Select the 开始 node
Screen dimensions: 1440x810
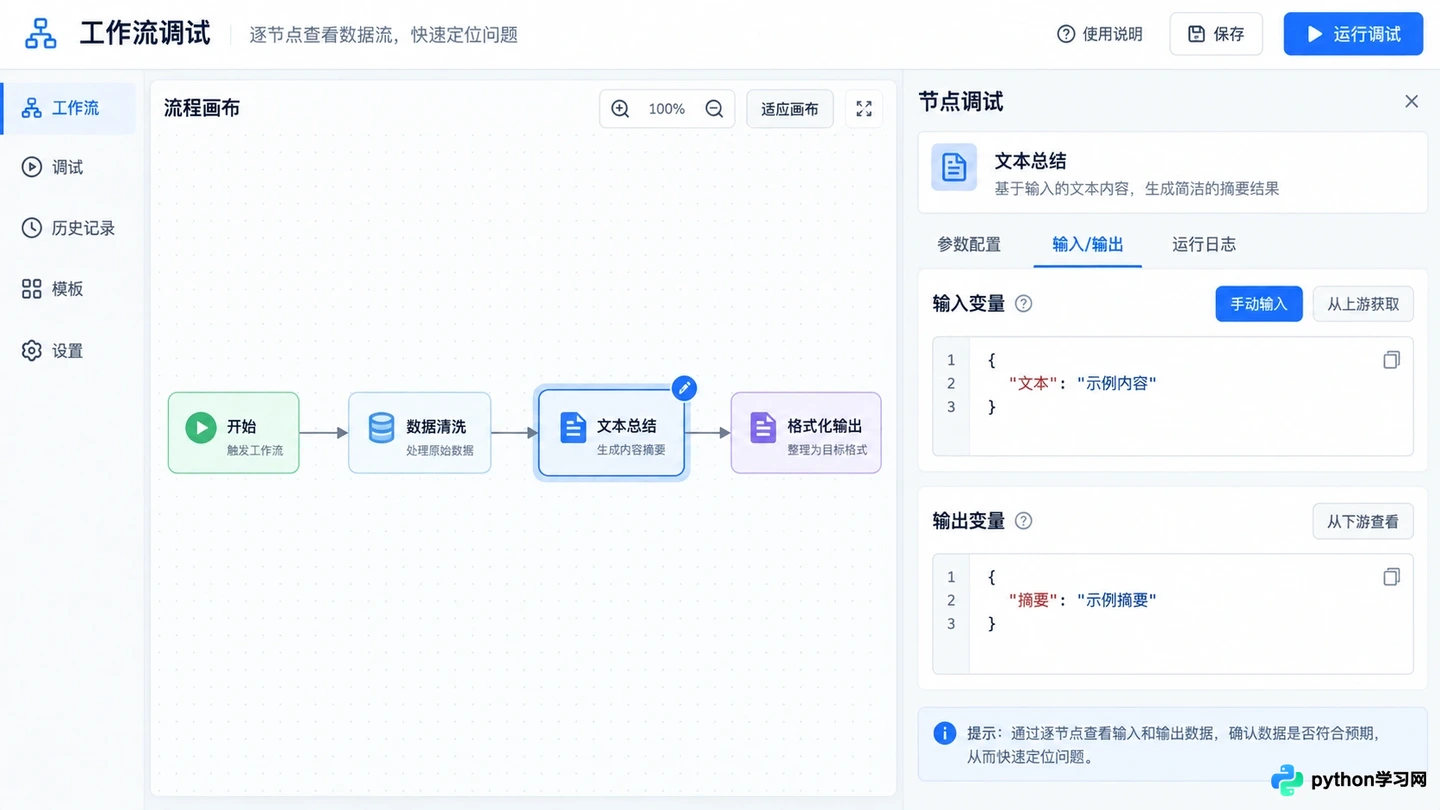click(x=233, y=433)
